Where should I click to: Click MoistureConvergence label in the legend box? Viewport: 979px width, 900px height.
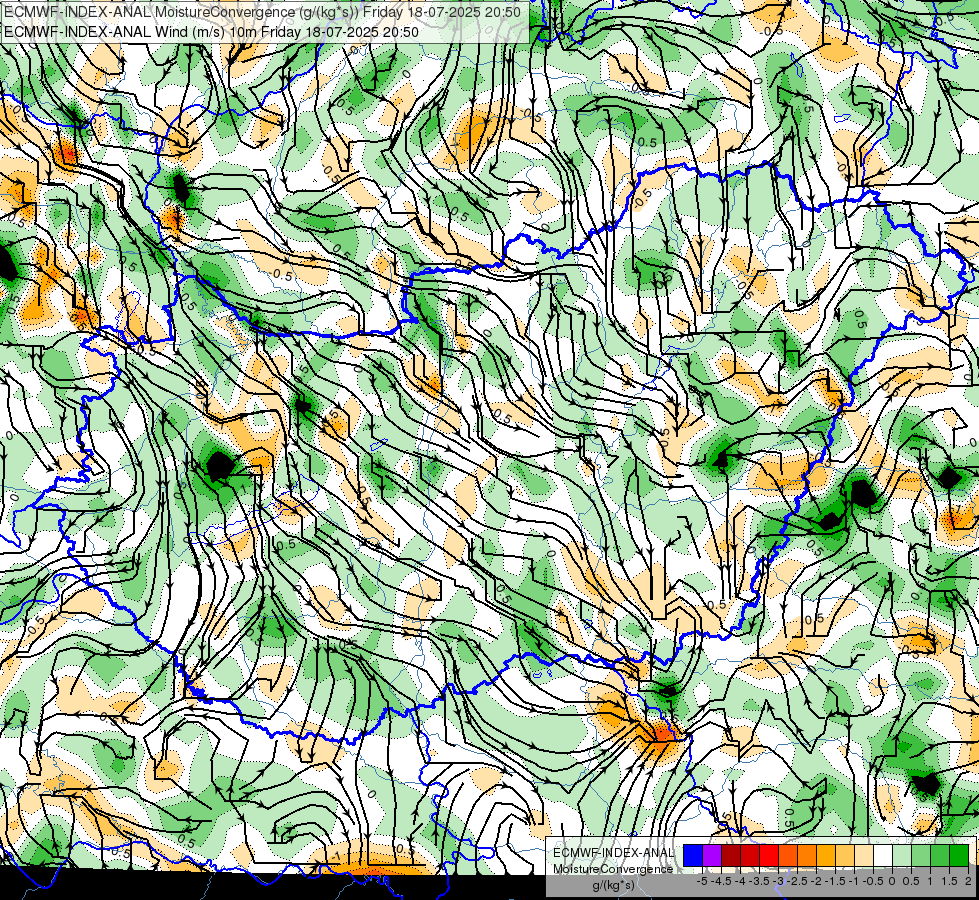(613, 869)
